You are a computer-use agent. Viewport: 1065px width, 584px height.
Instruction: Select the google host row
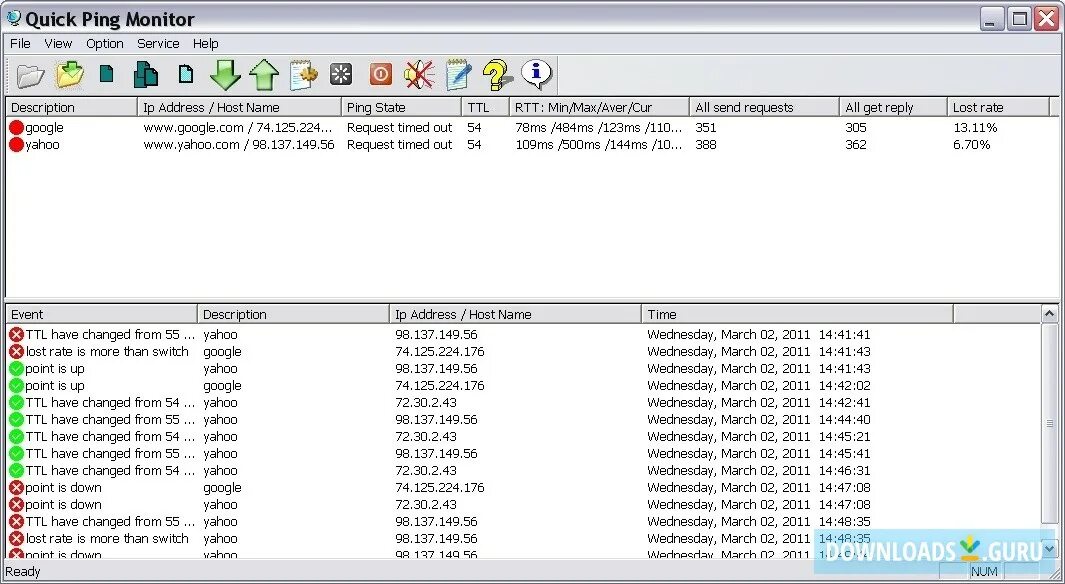click(532, 128)
